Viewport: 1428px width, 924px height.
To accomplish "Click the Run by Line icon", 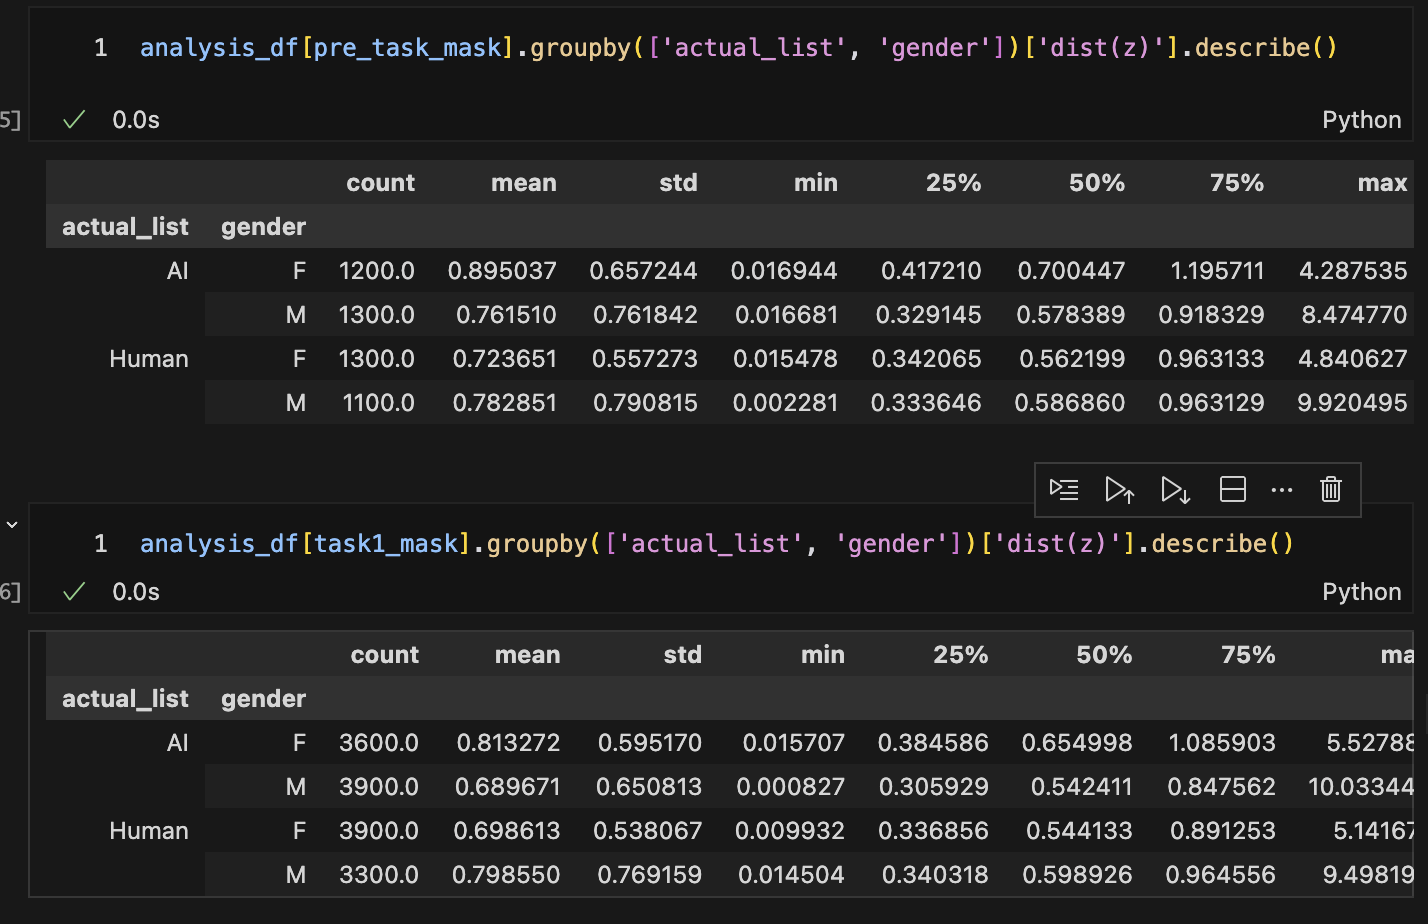I will point(1064,489).
